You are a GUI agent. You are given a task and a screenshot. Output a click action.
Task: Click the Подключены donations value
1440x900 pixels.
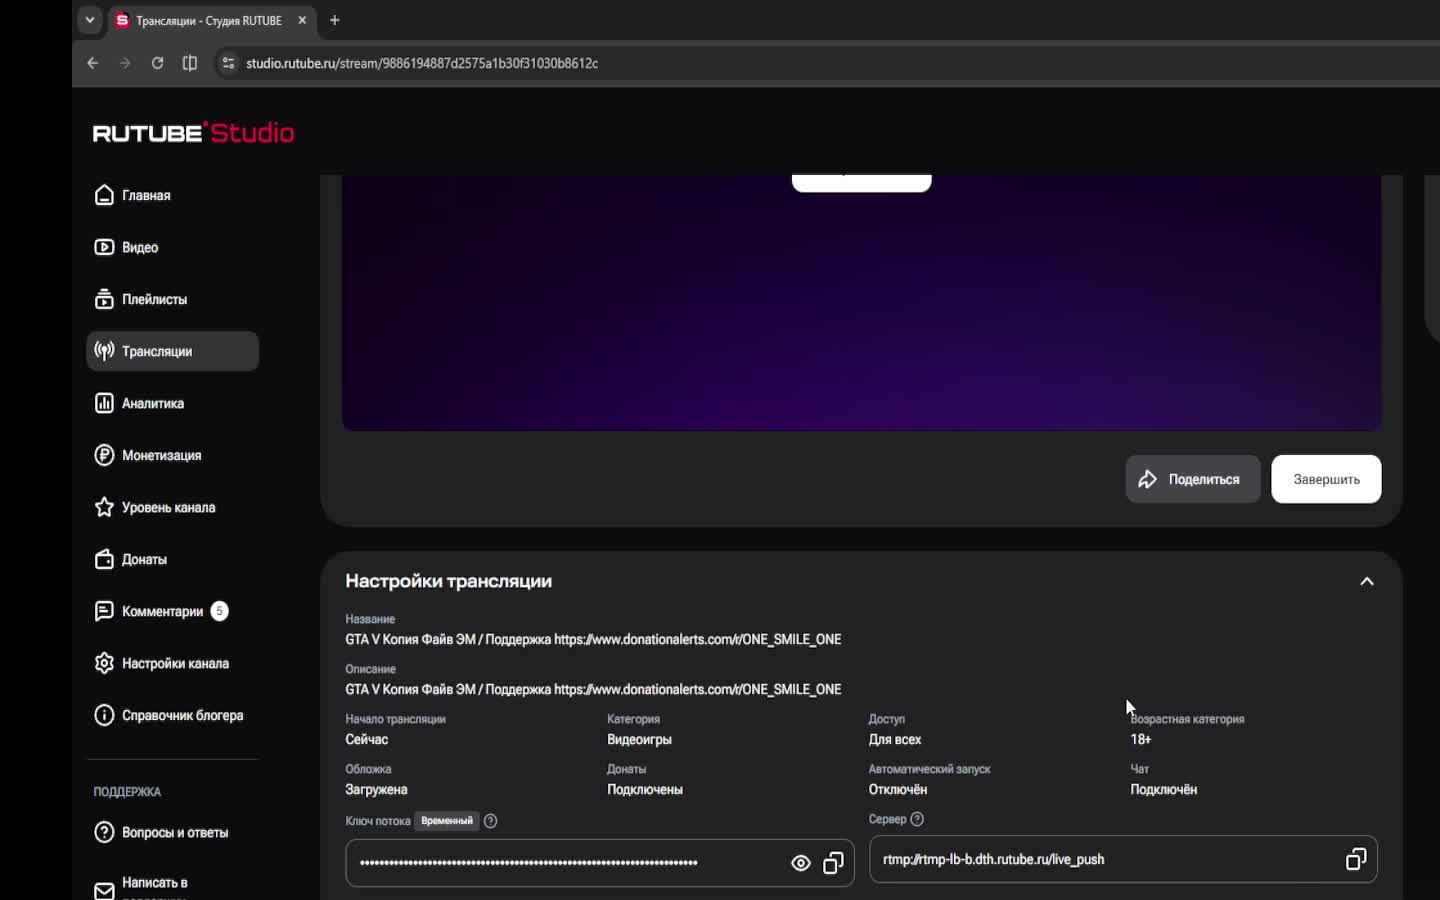[645, 789]
